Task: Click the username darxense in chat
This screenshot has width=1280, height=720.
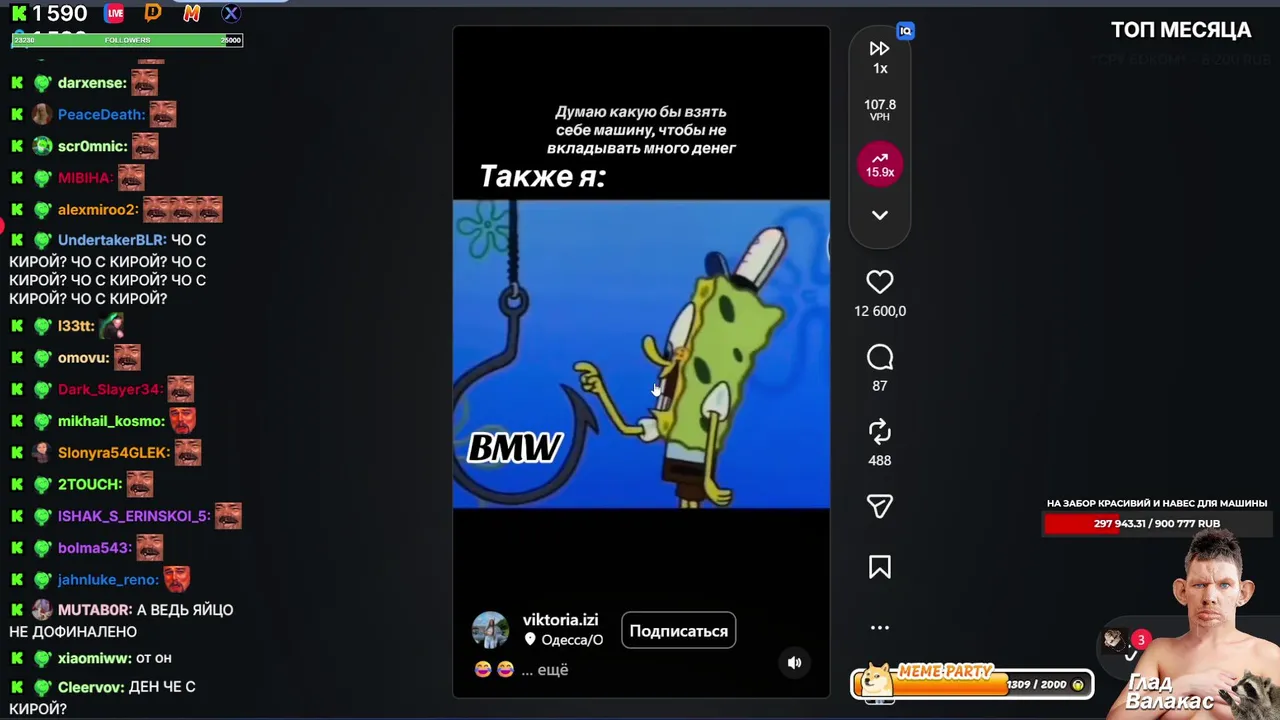Action: [x=91, y=83]
